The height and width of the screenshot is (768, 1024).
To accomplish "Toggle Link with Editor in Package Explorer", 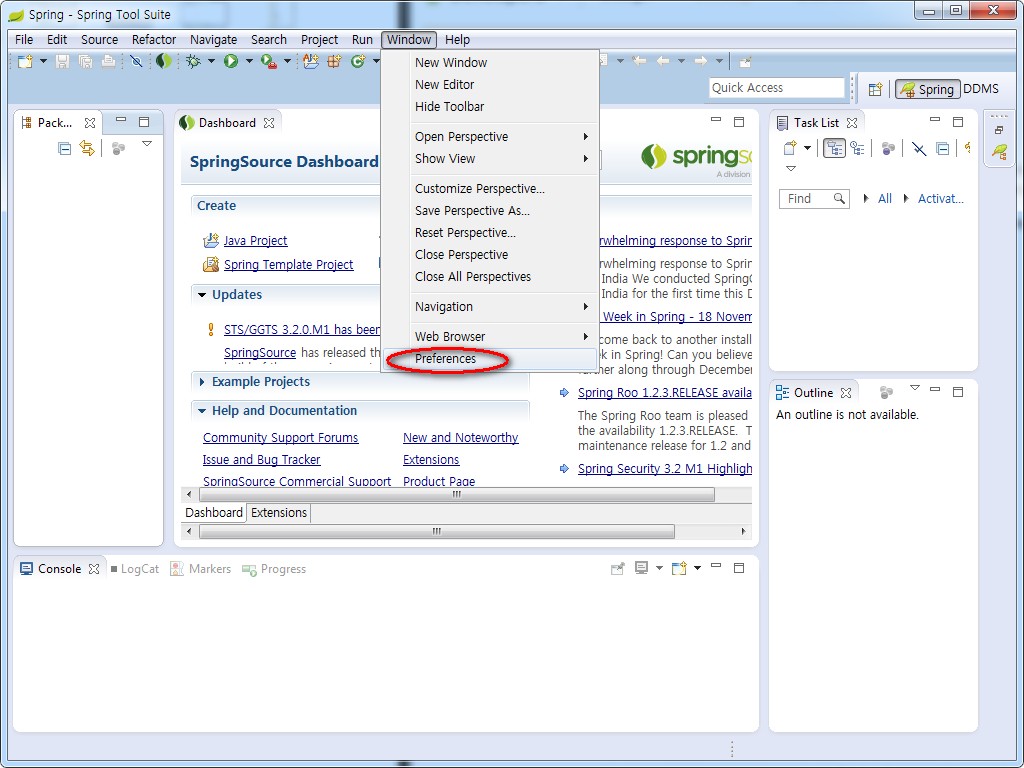I will pyautogui.click(x=87, y=148).
